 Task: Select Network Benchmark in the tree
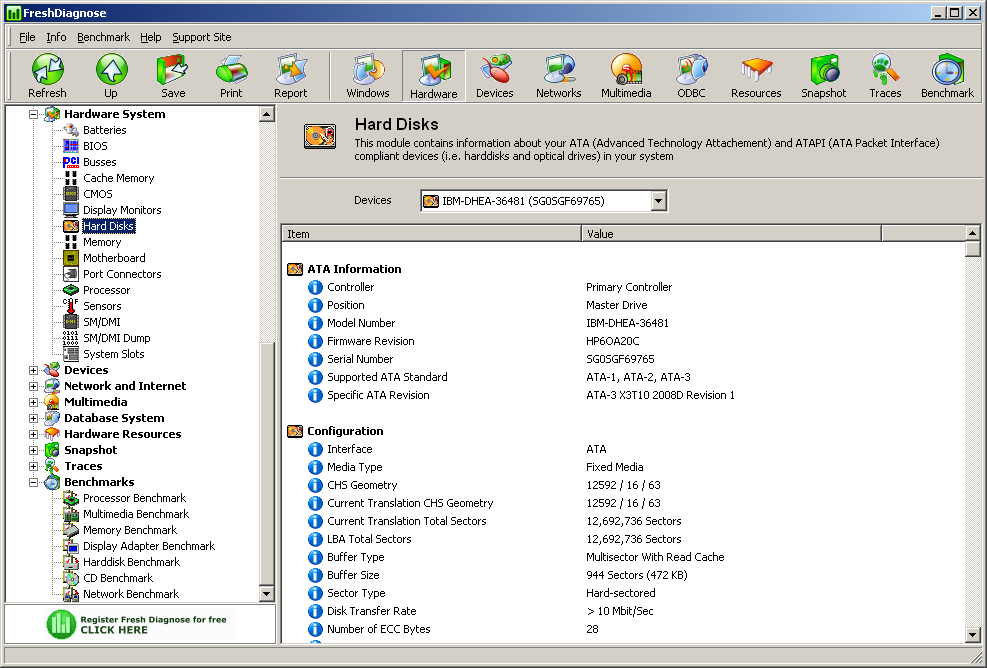coord(131,594)
